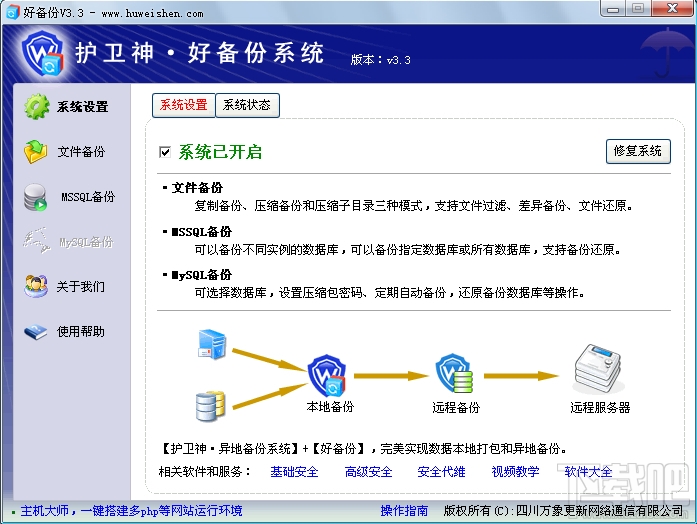
Task: Open the 基础安全 link
Action: (x=294, y=472)
